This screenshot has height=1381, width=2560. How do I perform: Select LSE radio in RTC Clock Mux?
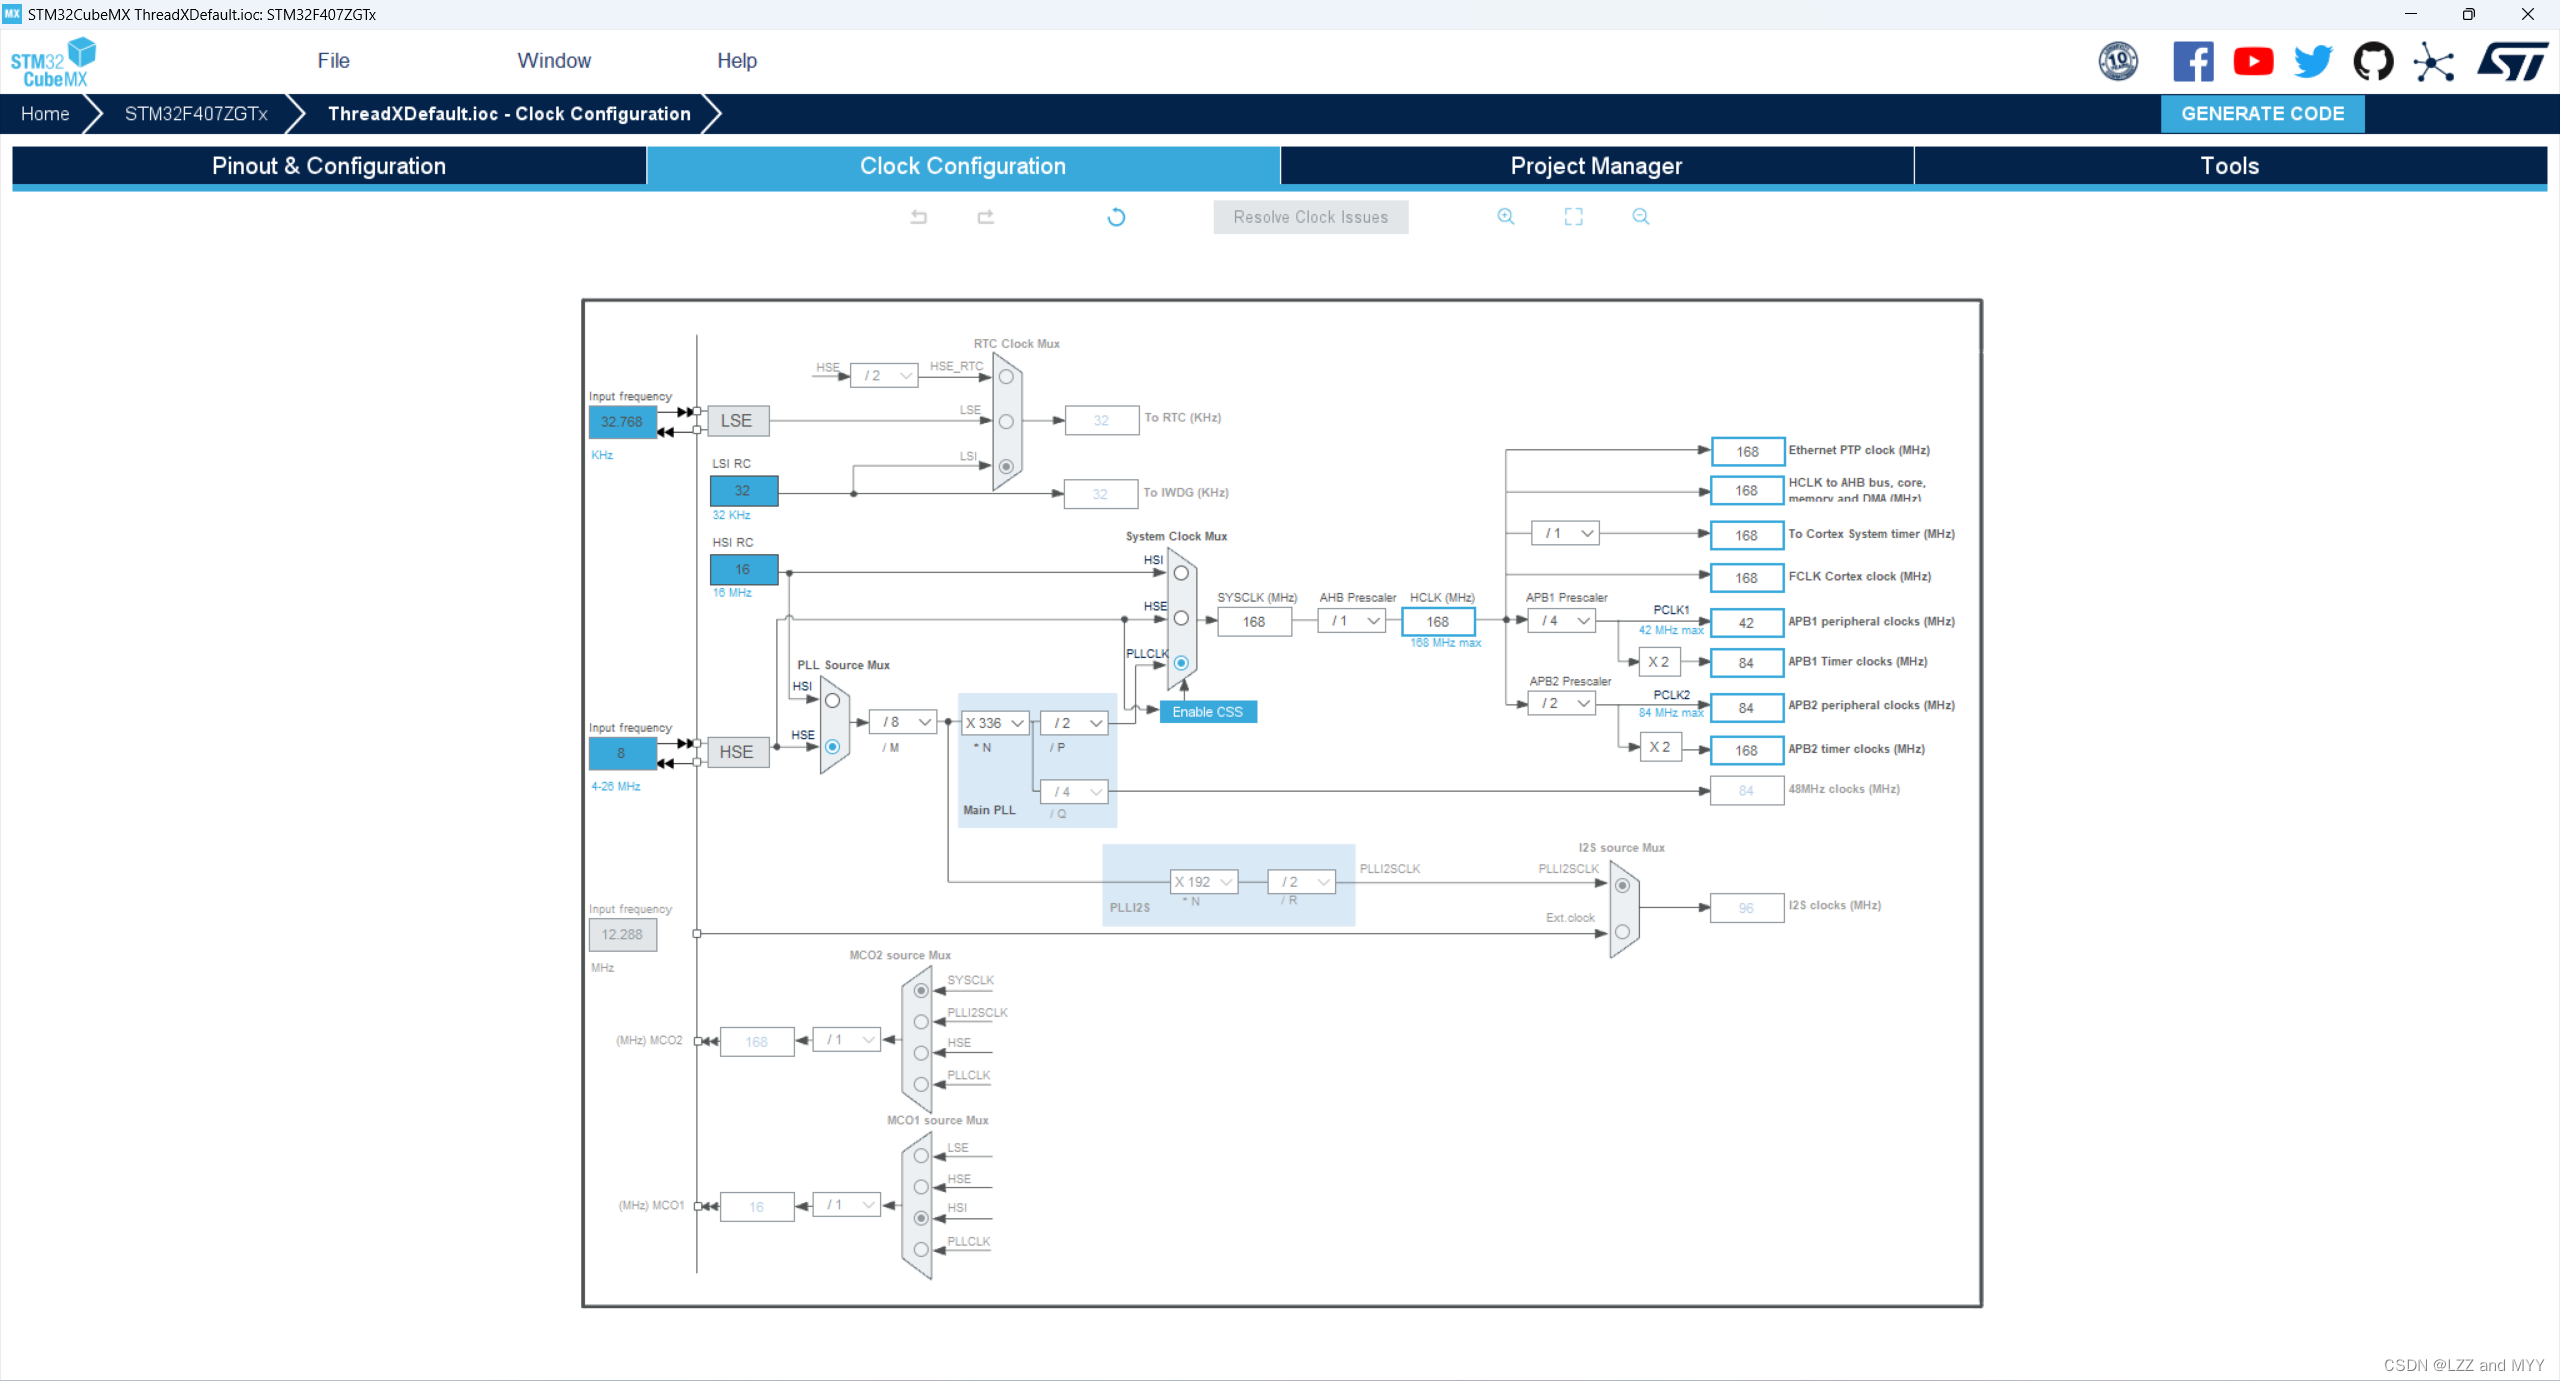point(1006,422)
